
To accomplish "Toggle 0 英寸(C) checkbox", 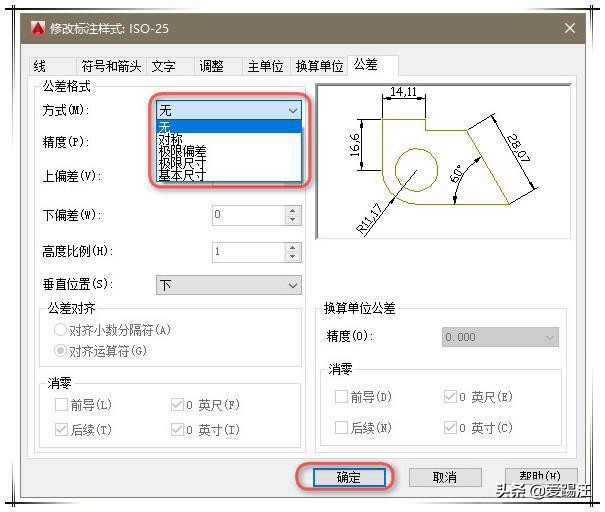I will pyautogui.click(x=450, y=428).
